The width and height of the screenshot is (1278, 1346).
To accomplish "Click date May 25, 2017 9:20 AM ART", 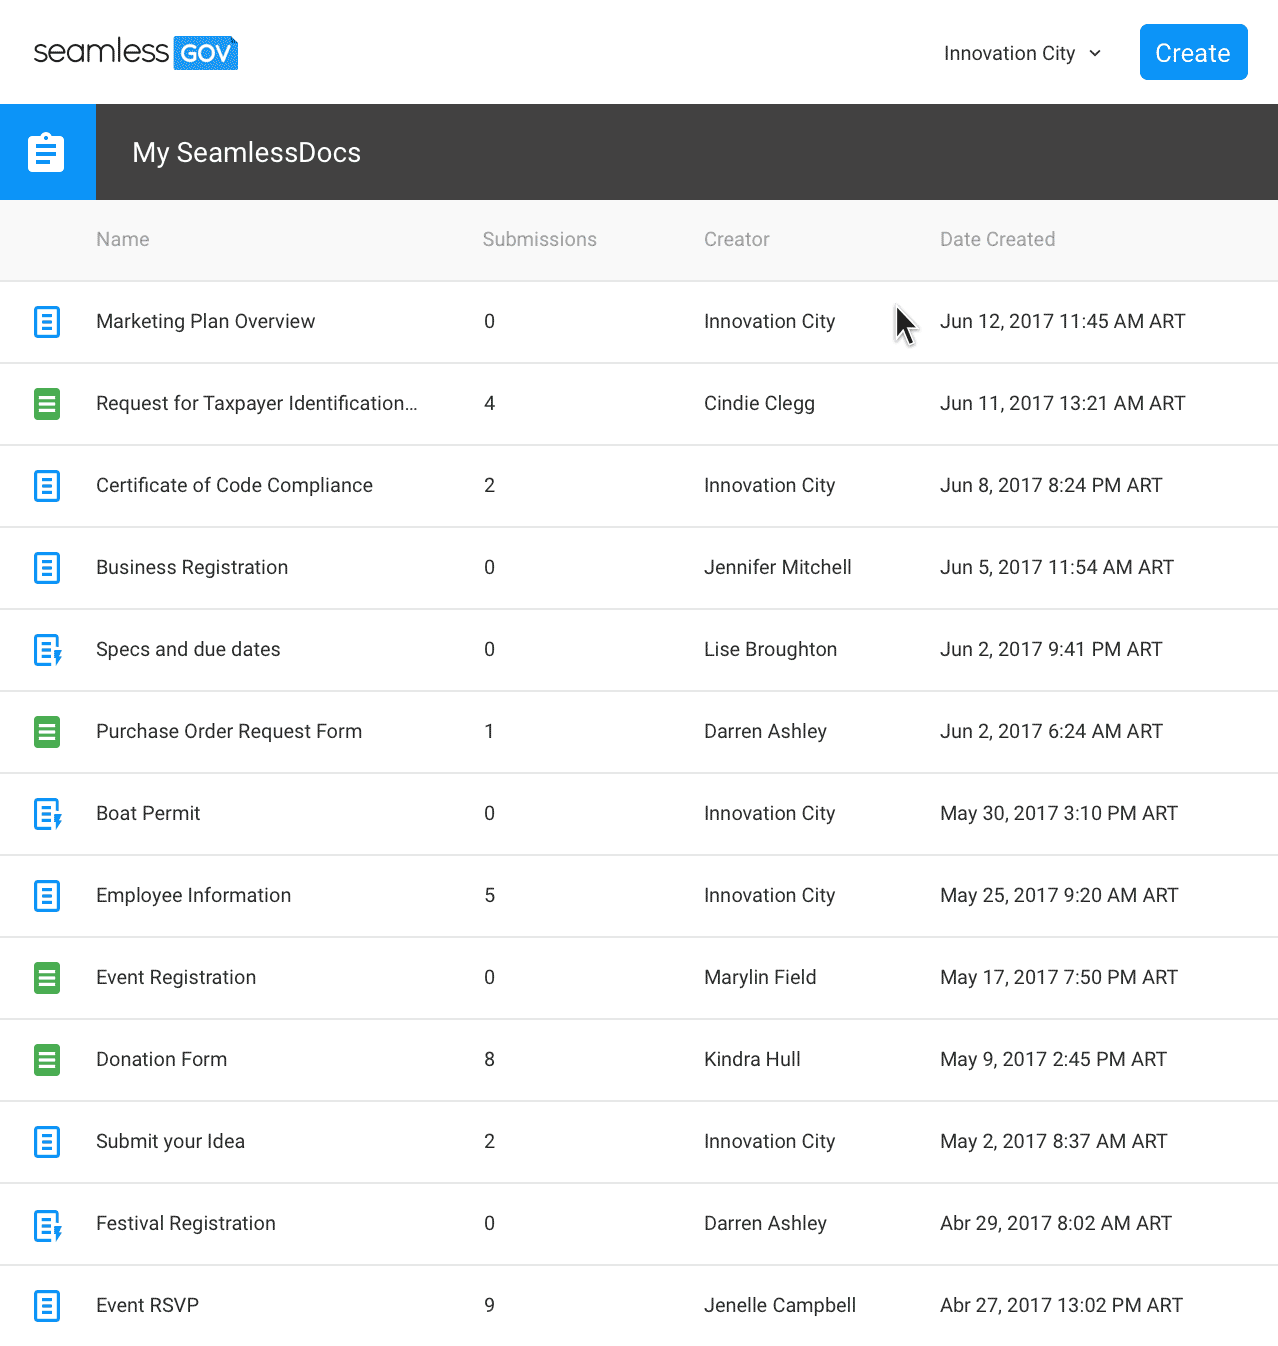I will pyautogui.click(x=1059, y=895).
